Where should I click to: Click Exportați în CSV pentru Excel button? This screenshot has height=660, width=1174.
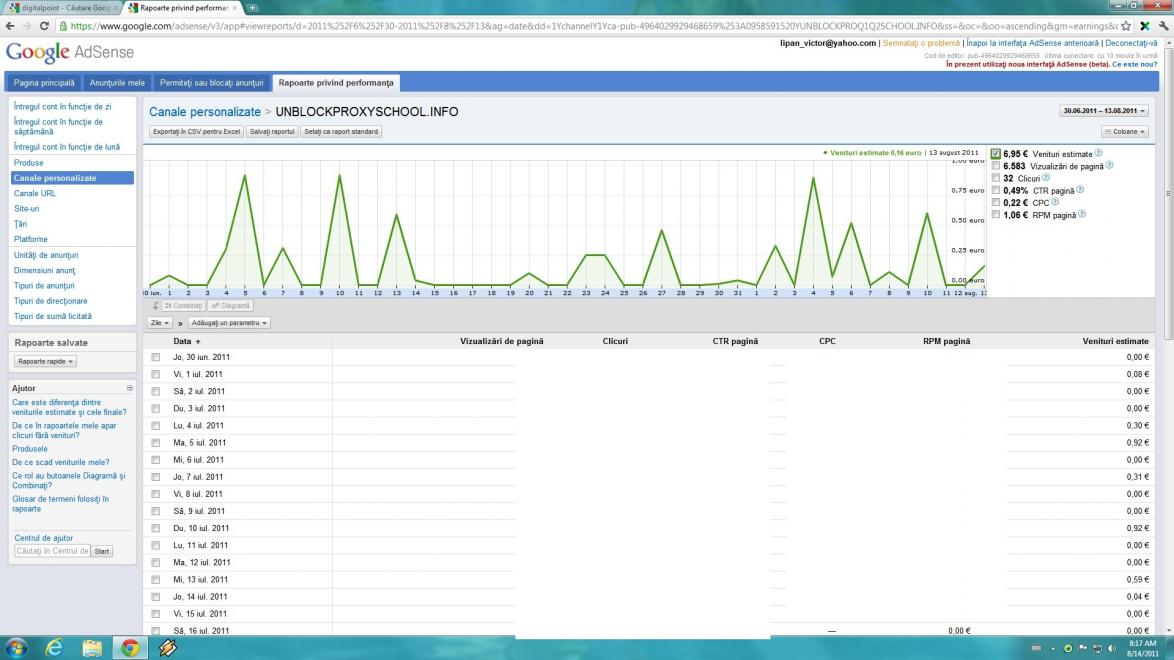point(196,131)
